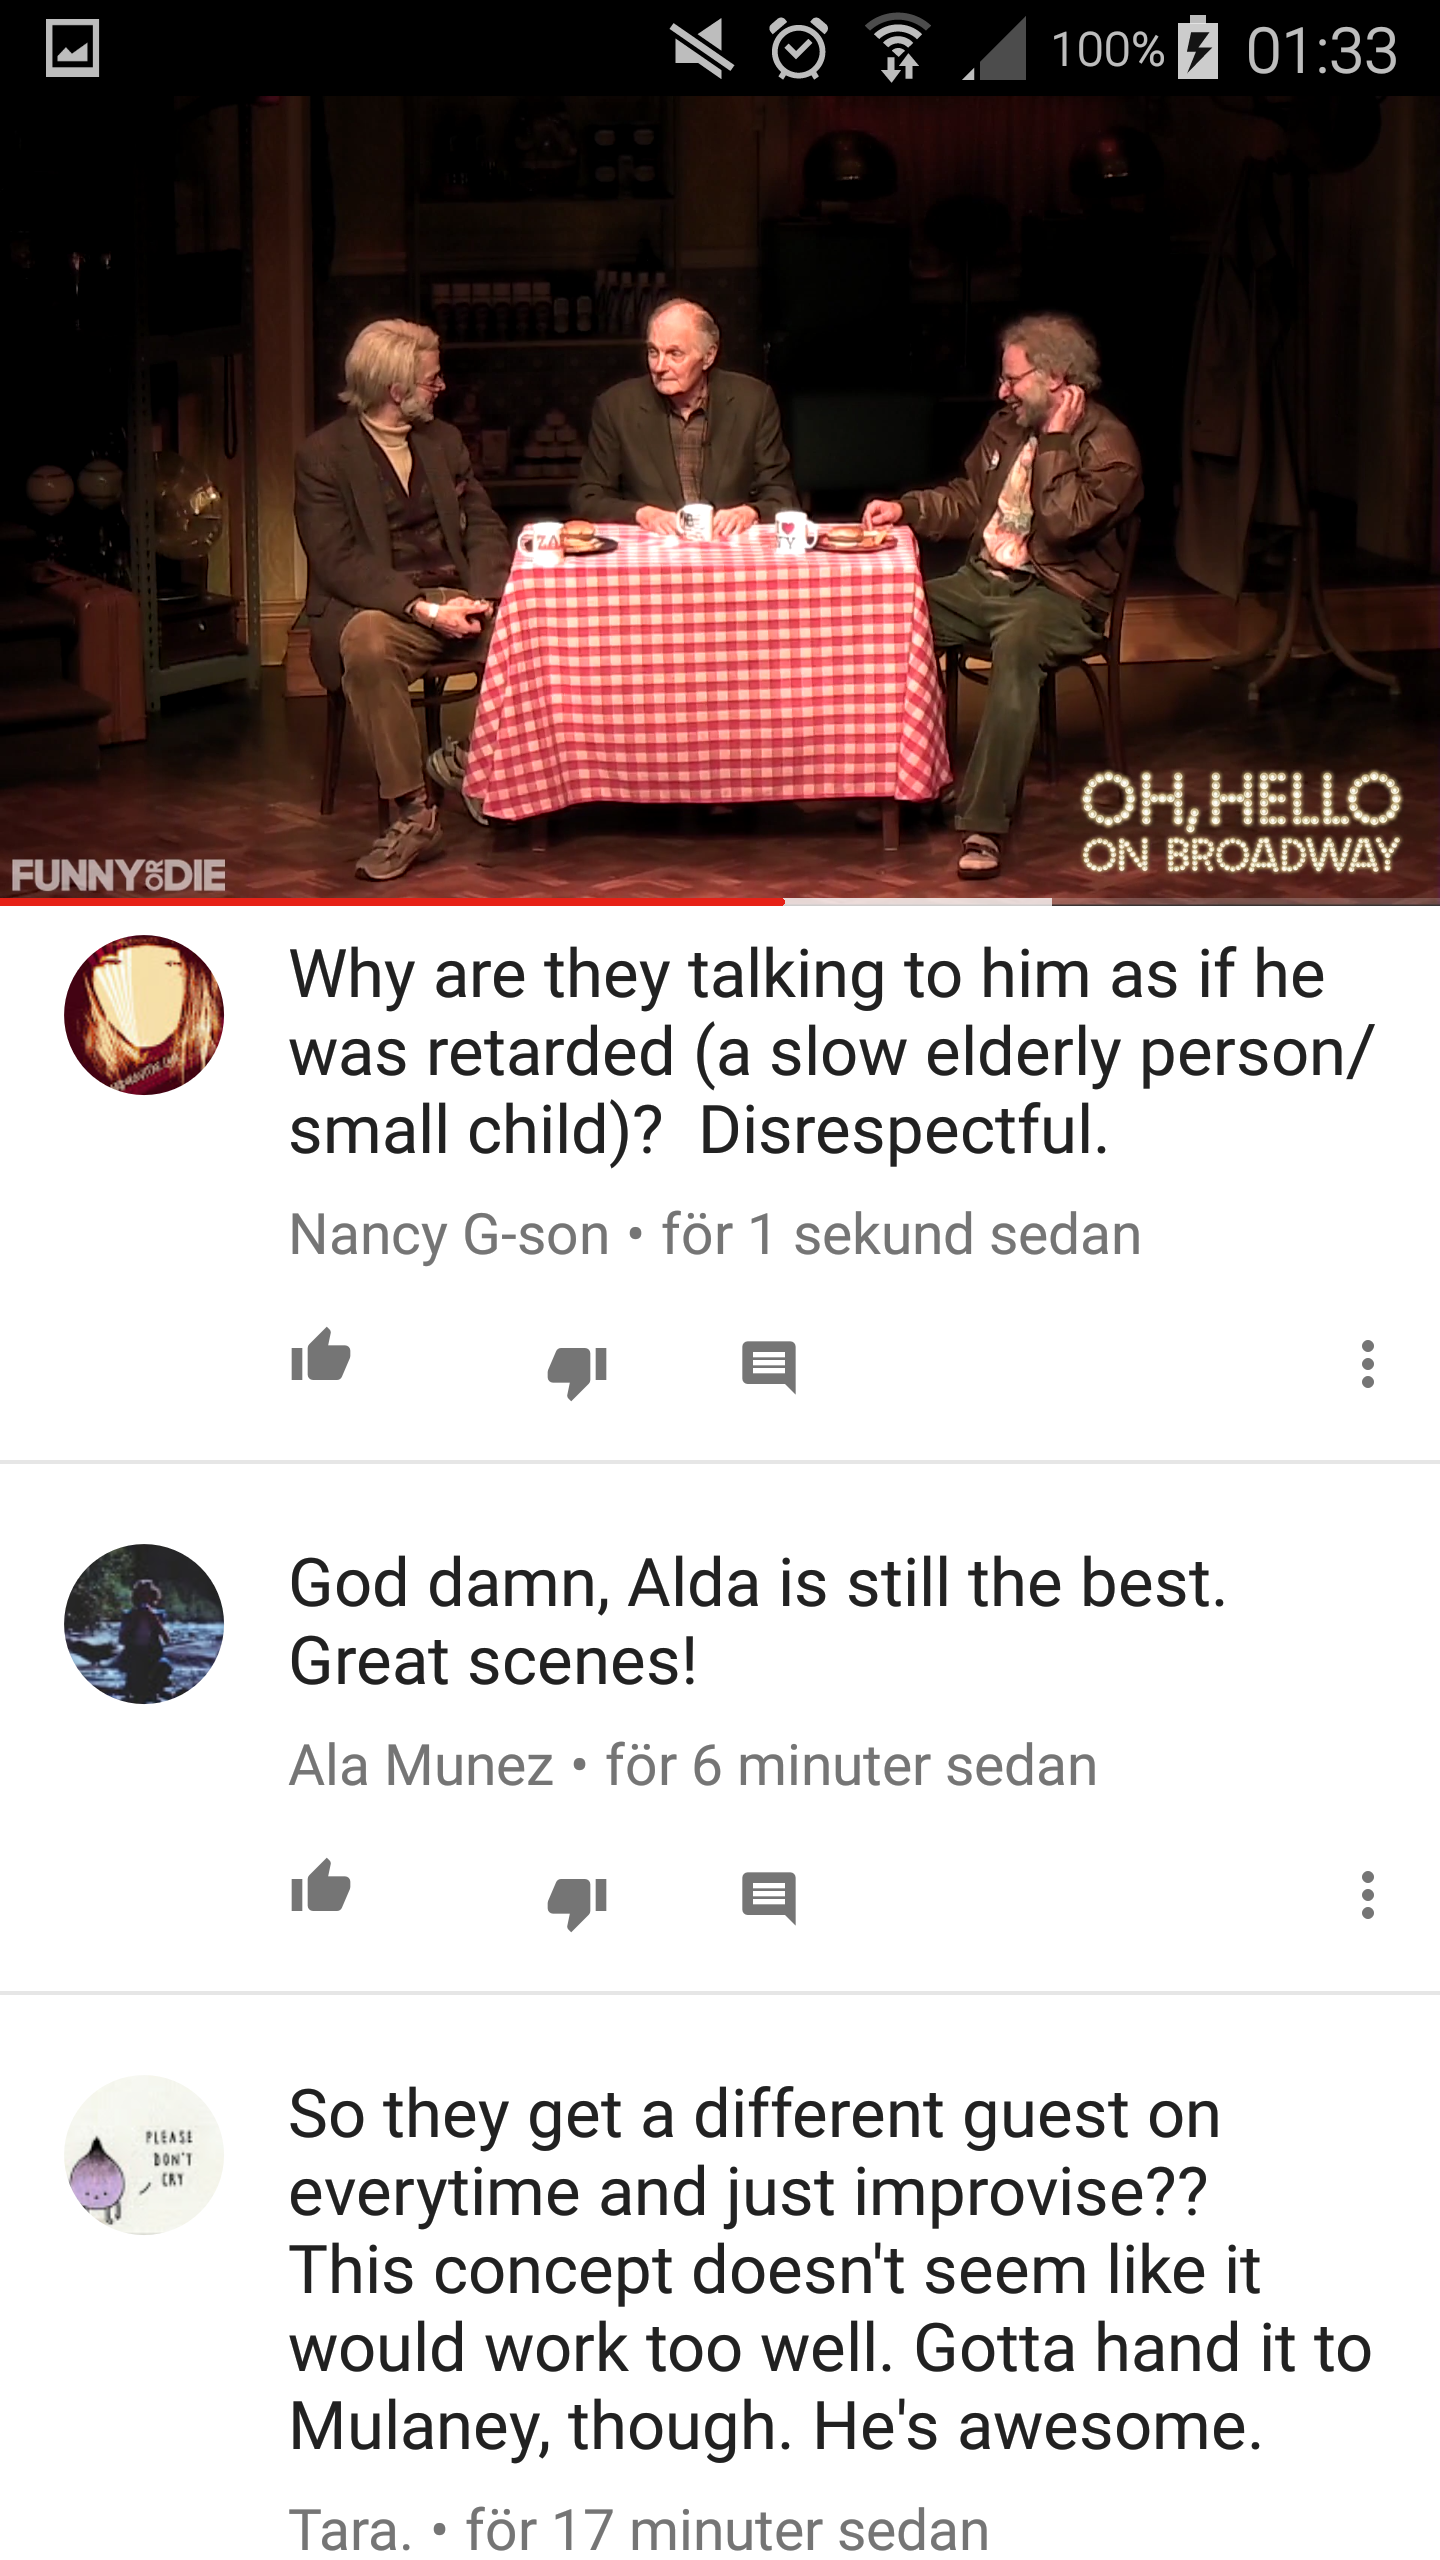
Task: Tap the Funny or Die watermark logo
Action: coord(118,875)
